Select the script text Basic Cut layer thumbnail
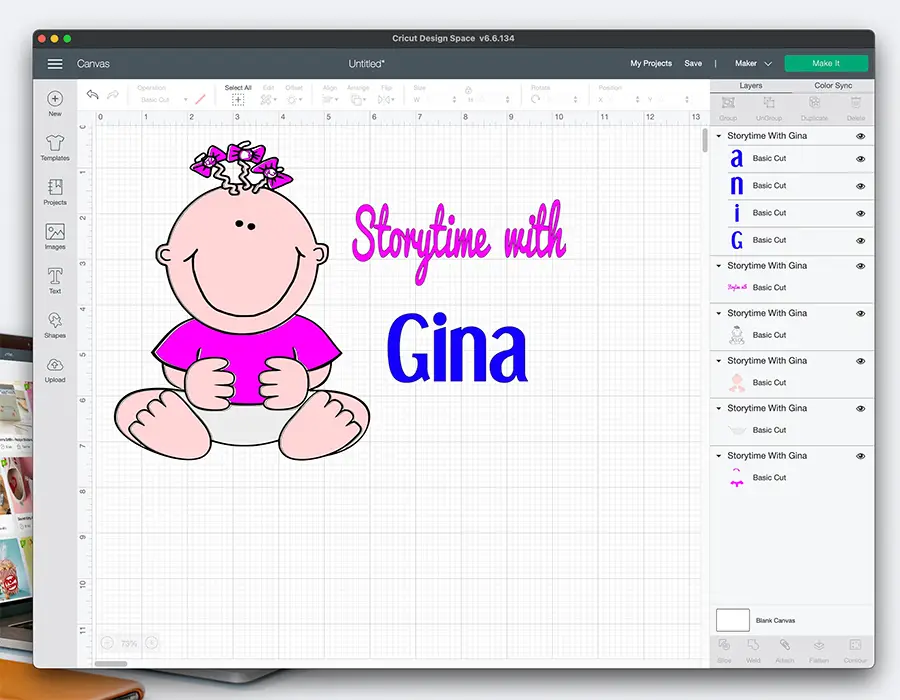This screenshot has height=700, width=900. [x=737, y=287]
